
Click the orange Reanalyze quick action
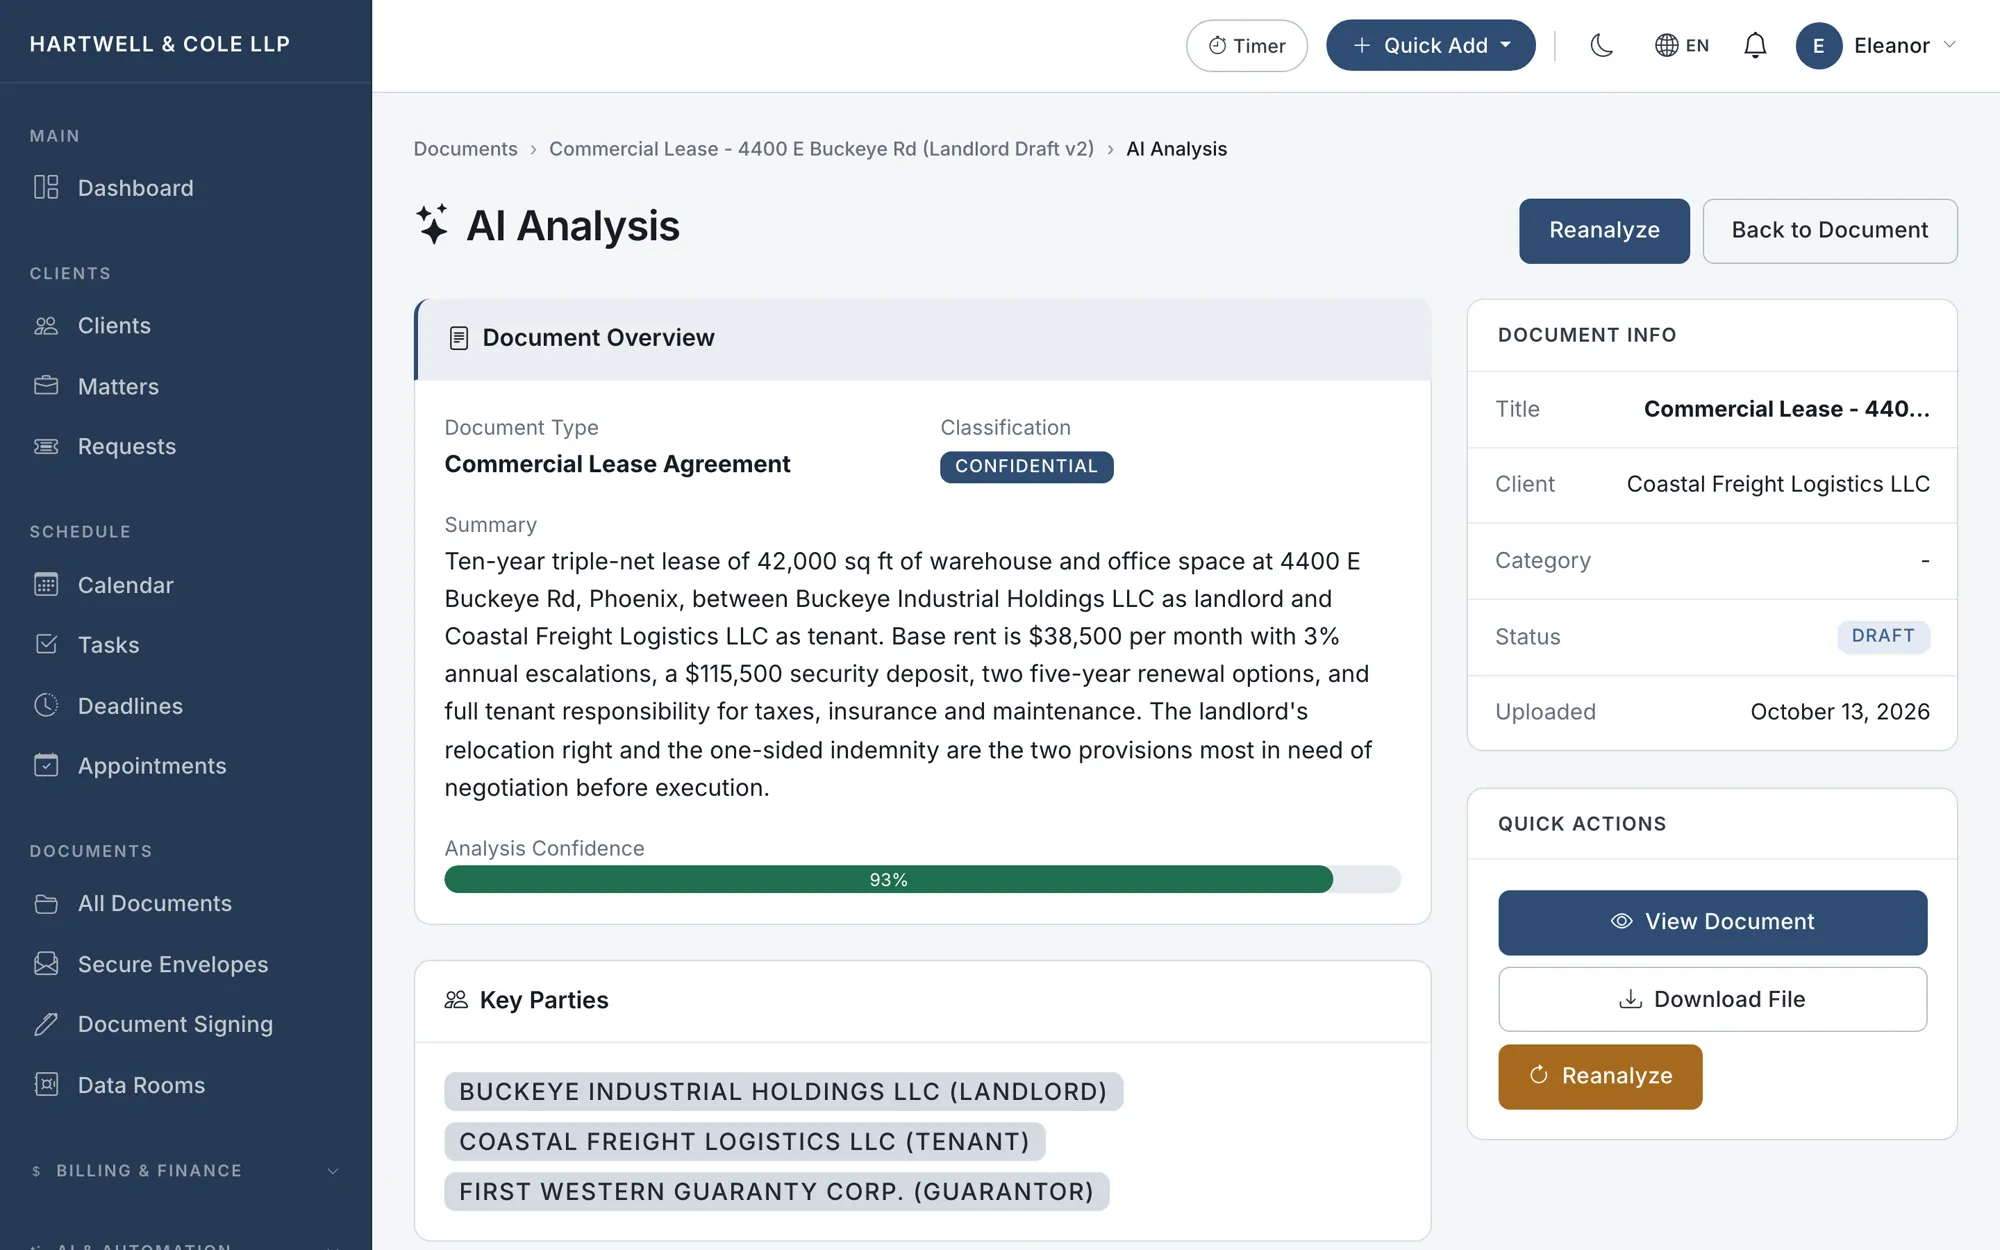(1600, 1076)
